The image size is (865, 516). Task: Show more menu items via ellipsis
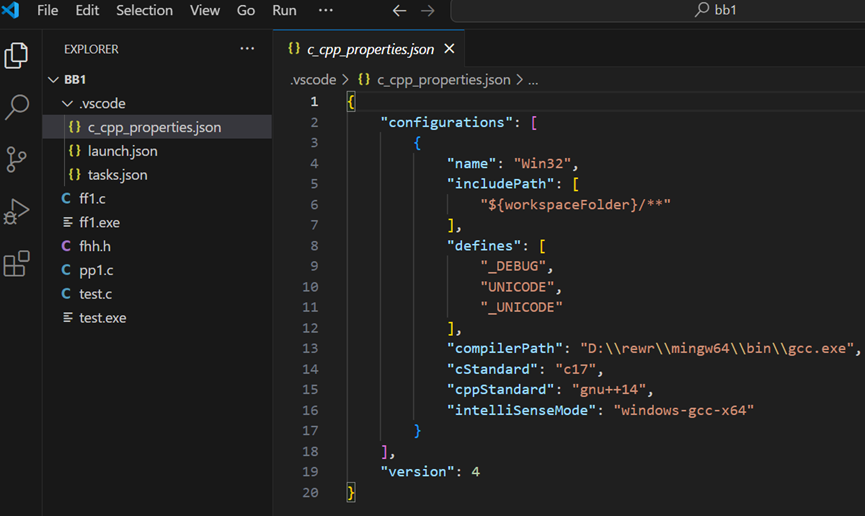point(325,10)
